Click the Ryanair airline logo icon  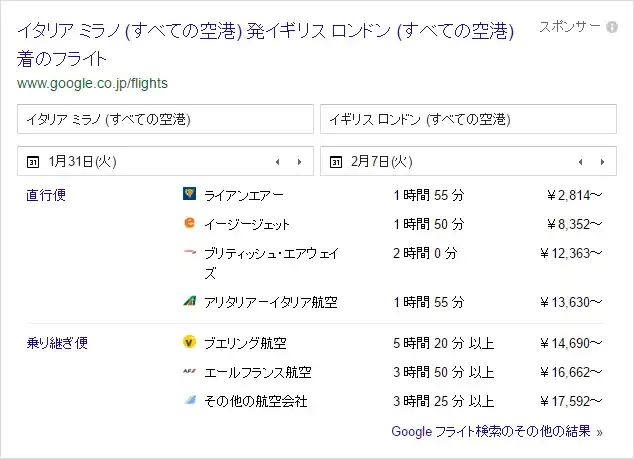pos(189,194)
